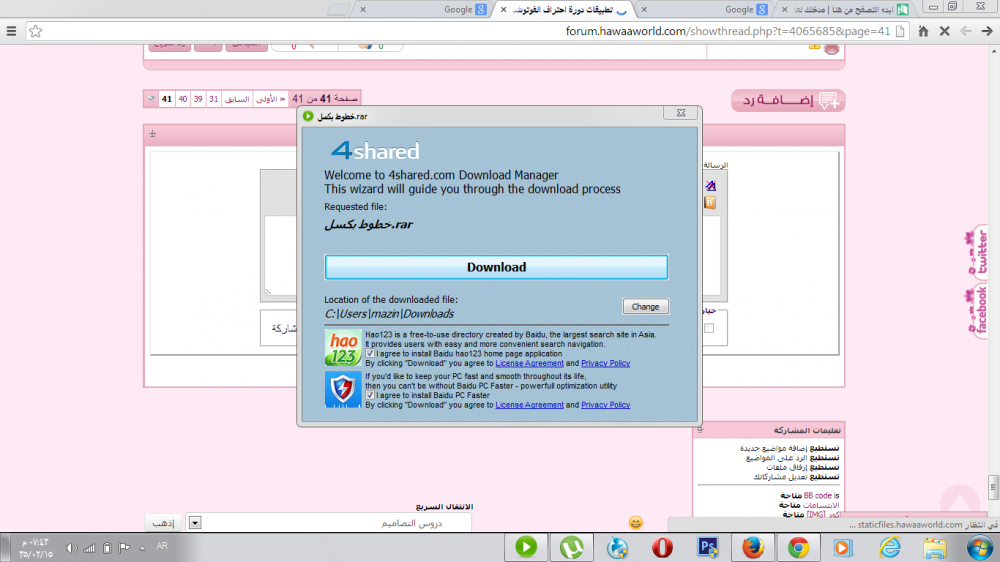Click the Baidu PC Faster shield icon
Viewport: 1000px width, 562px height.
point(343,389)
